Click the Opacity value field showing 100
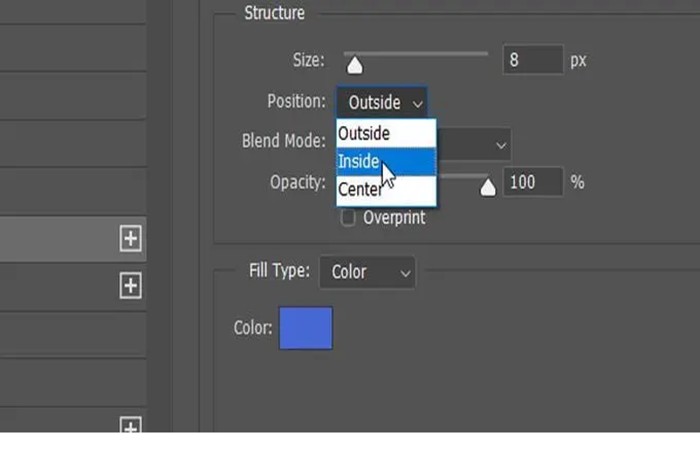The height and width of the screenshot is (450, 700). coord(533,182)
